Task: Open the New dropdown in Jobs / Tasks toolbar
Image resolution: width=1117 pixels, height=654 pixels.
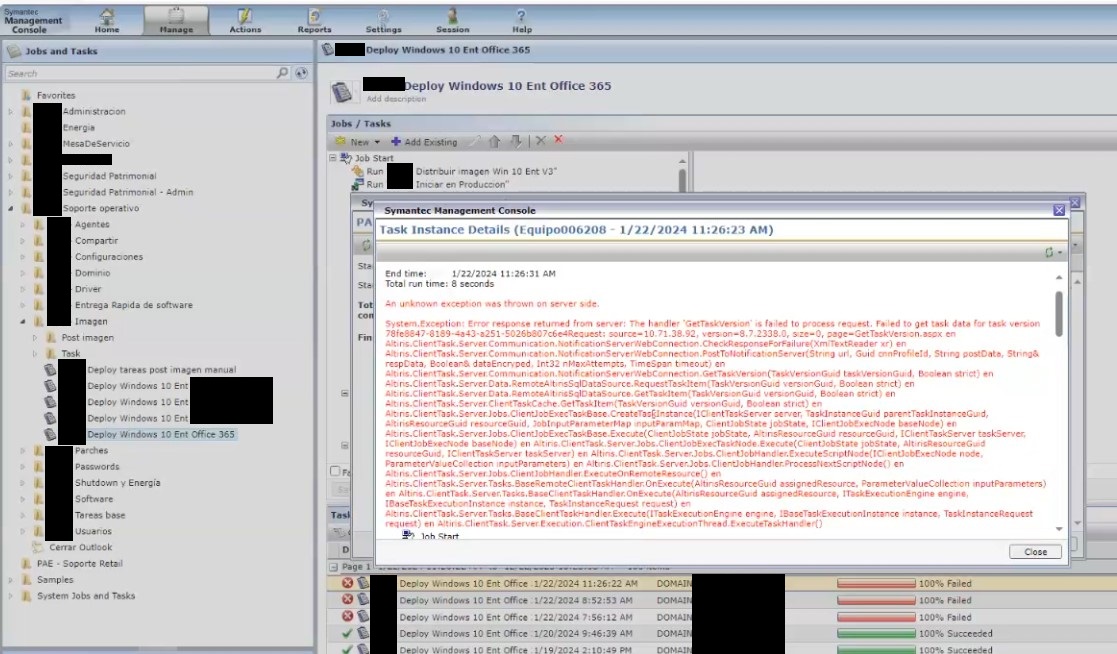Action: [358, 142]
